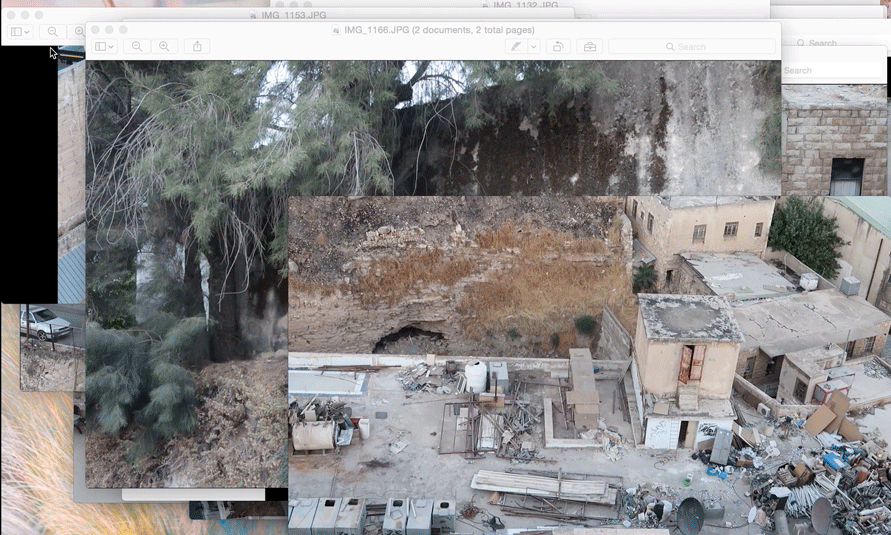Image resolution: width=891 pixels, height=535 pixels.
Task: Expand the highlight color dropdown arrow
Action: click(534, 47)
